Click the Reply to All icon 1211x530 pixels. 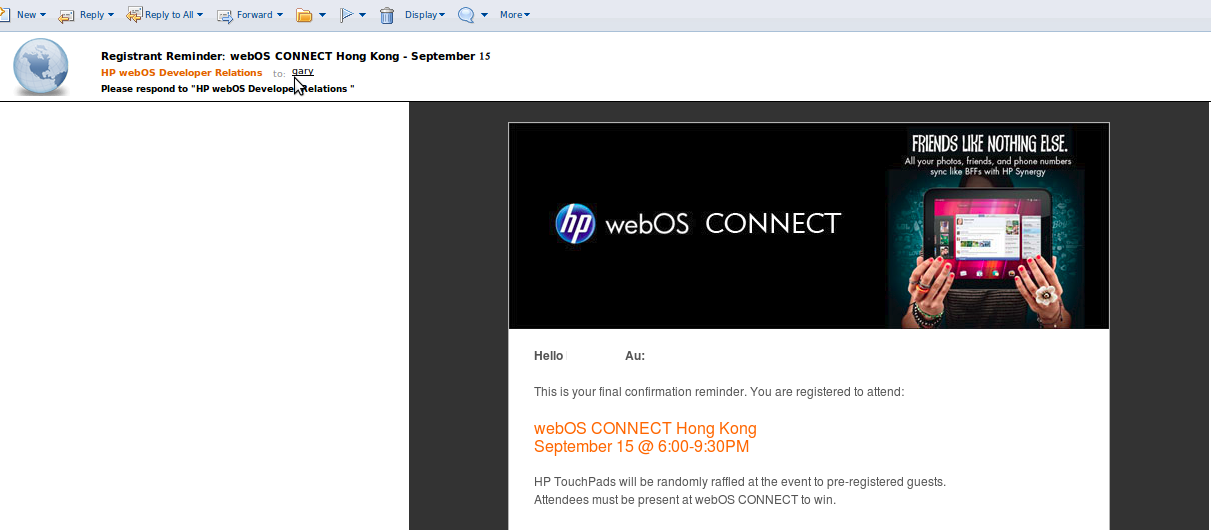134,15
